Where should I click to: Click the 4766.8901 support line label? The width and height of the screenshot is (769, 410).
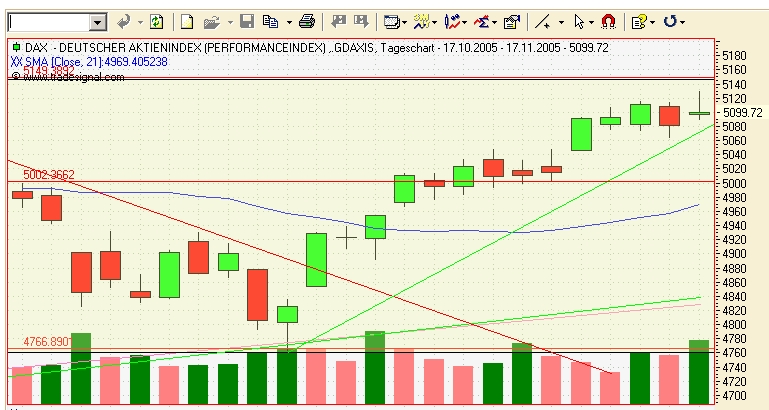tap(48, 341)
